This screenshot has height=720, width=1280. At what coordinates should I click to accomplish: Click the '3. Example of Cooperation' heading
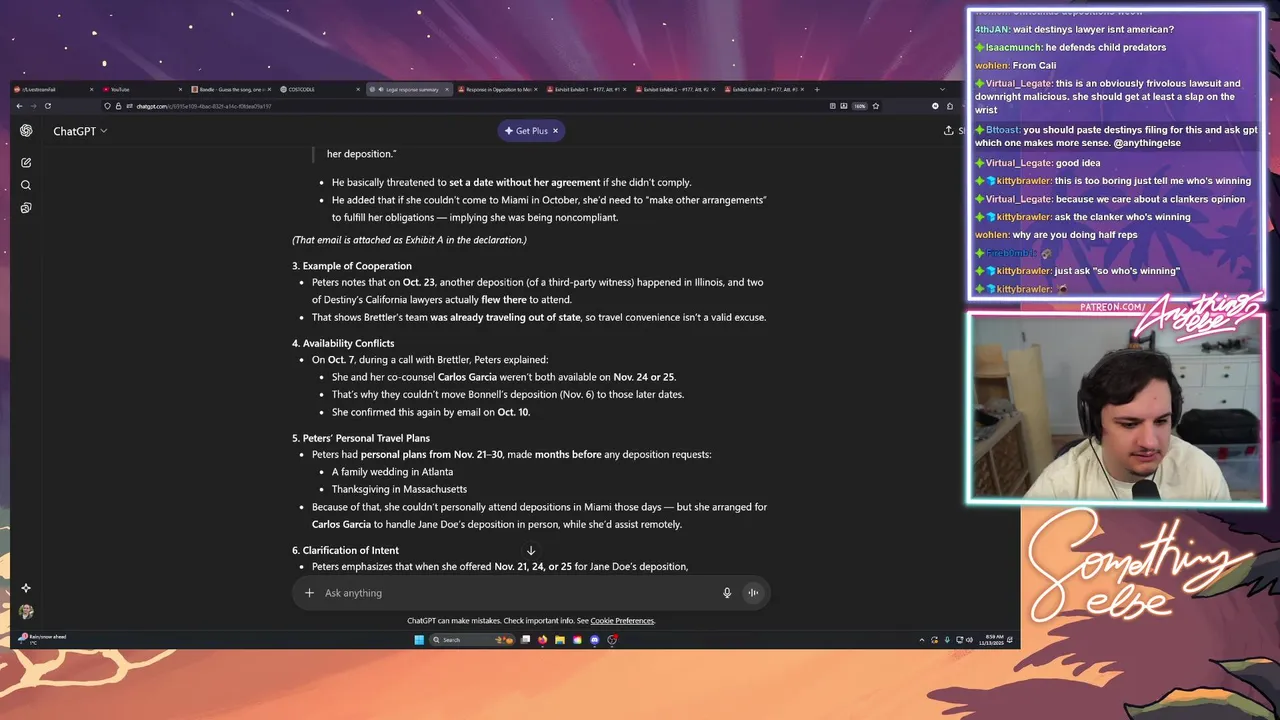pyautogui.click(x=352, y=266)
